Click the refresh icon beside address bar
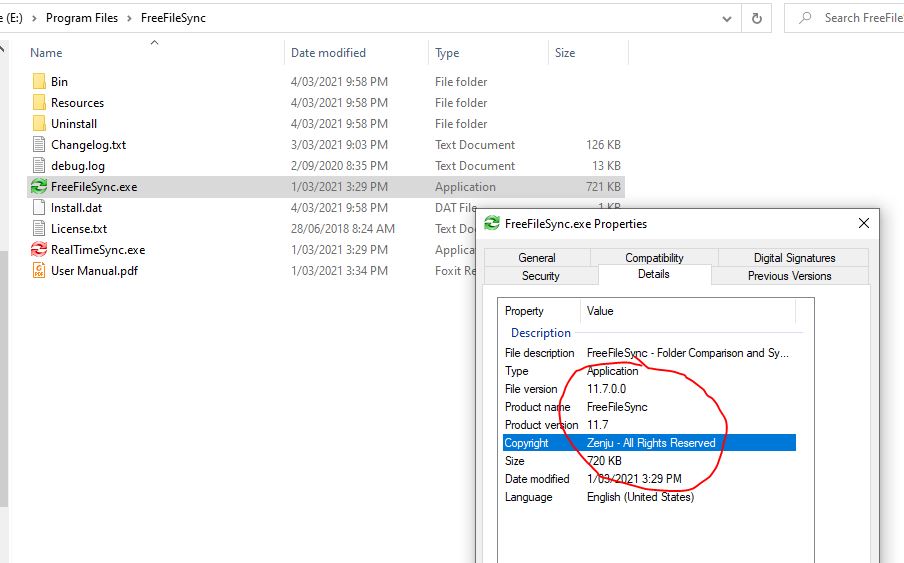This screenshot has height=563, width=904. [756, 18]
